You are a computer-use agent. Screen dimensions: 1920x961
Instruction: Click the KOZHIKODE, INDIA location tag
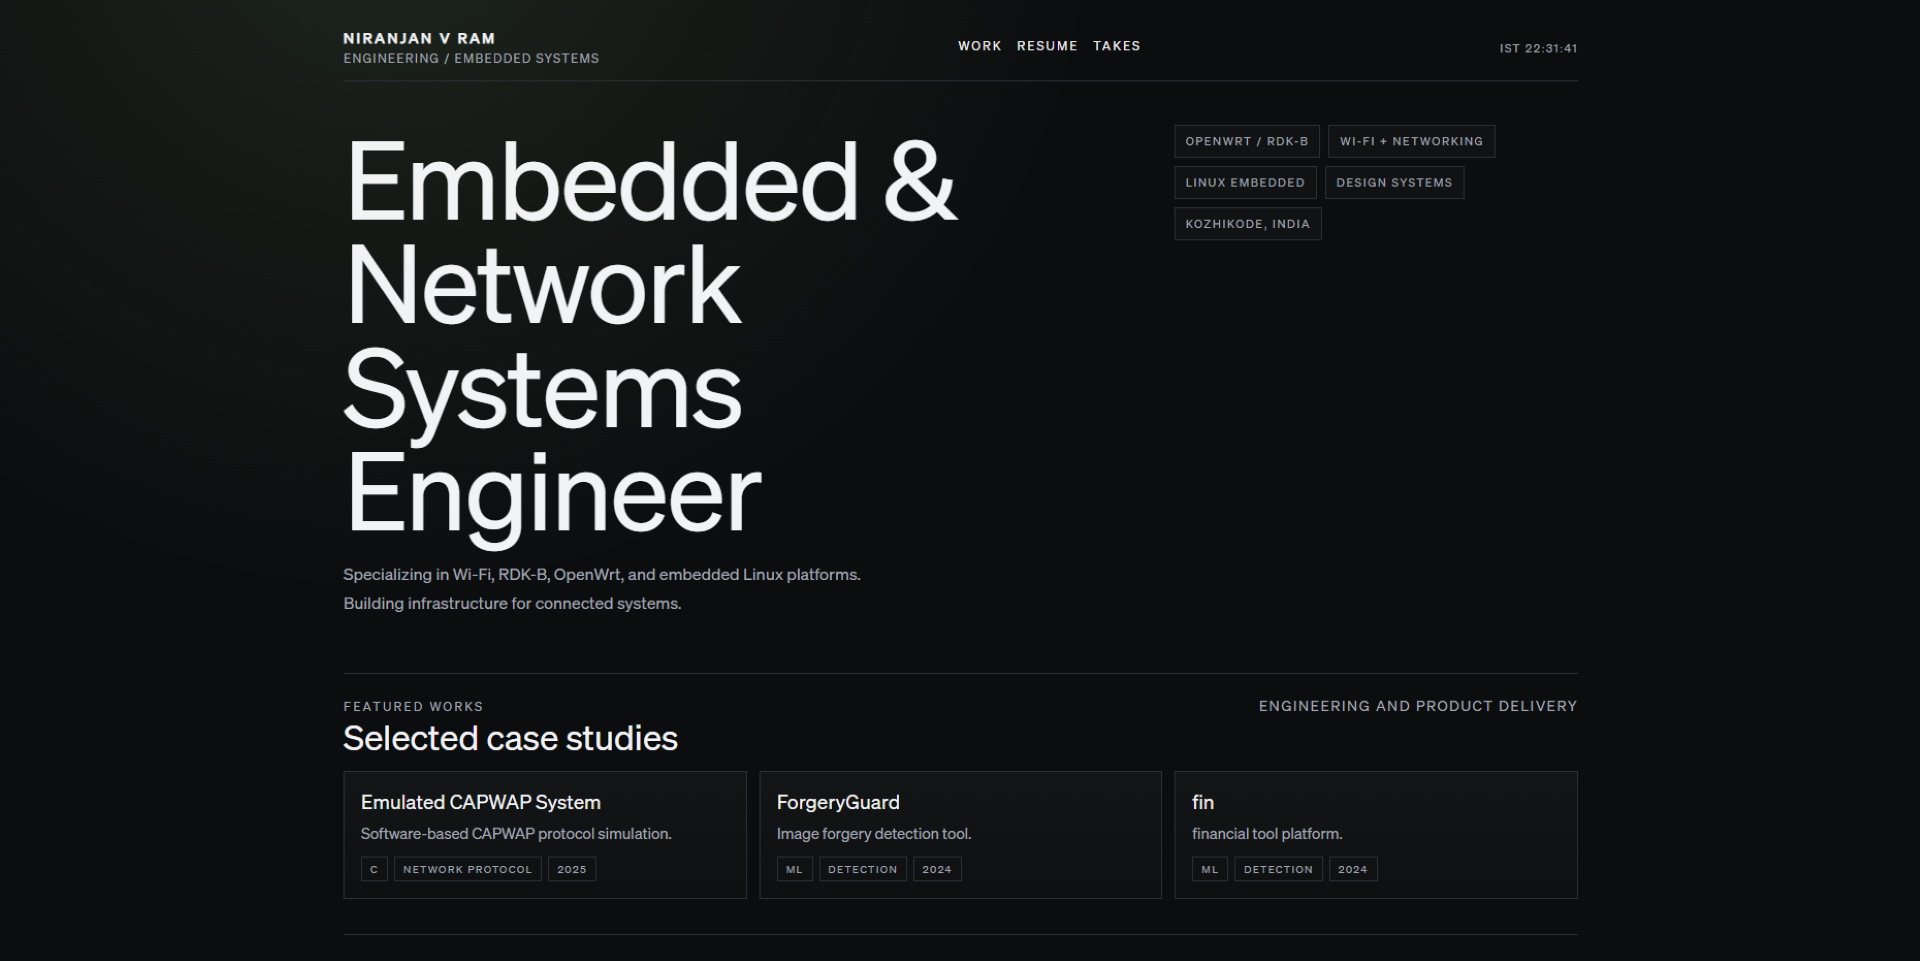[1247, 223]
